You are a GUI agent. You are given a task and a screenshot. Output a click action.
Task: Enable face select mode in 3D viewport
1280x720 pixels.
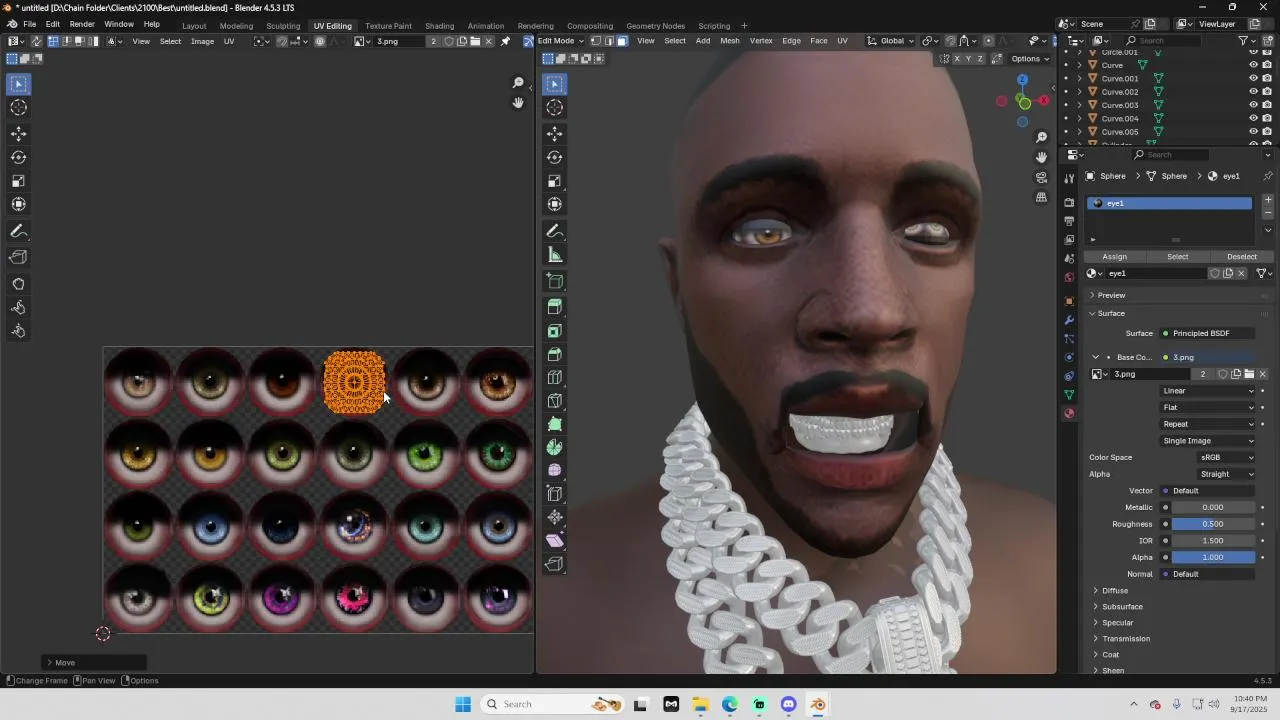[x=622, y=41]
